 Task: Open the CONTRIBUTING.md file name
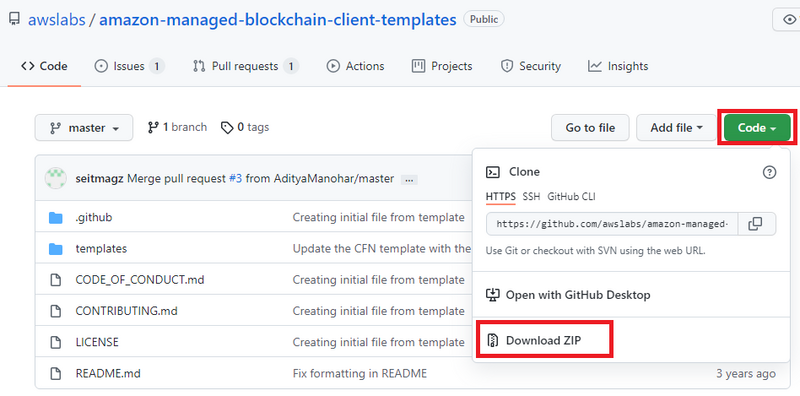coord(127,311)
